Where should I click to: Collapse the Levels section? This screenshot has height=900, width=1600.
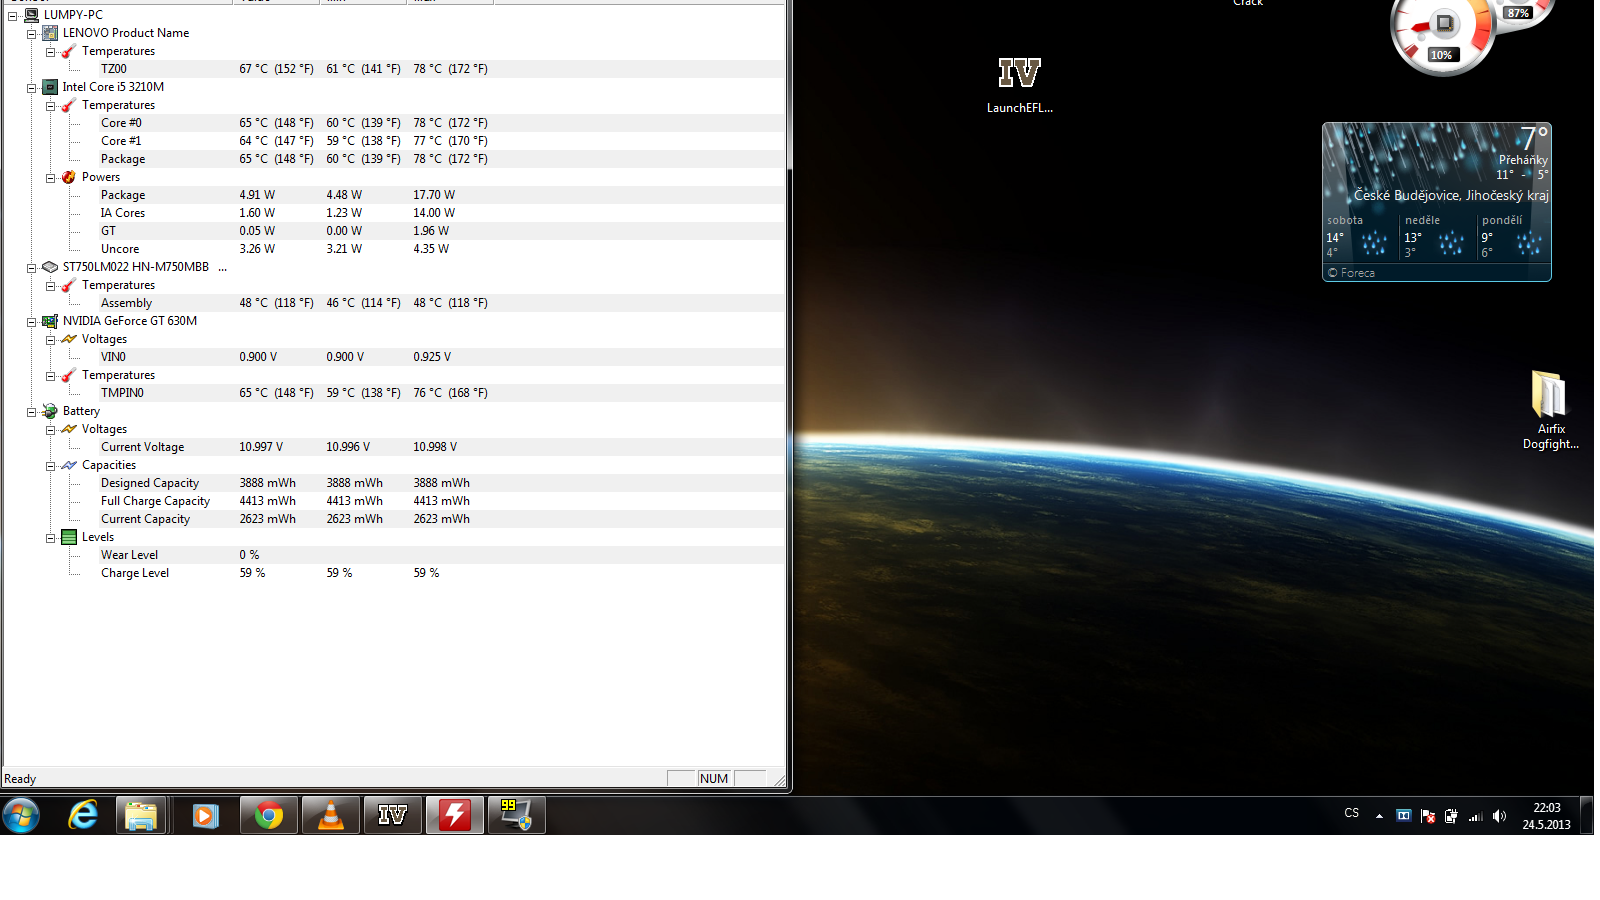tap(50, 538)
